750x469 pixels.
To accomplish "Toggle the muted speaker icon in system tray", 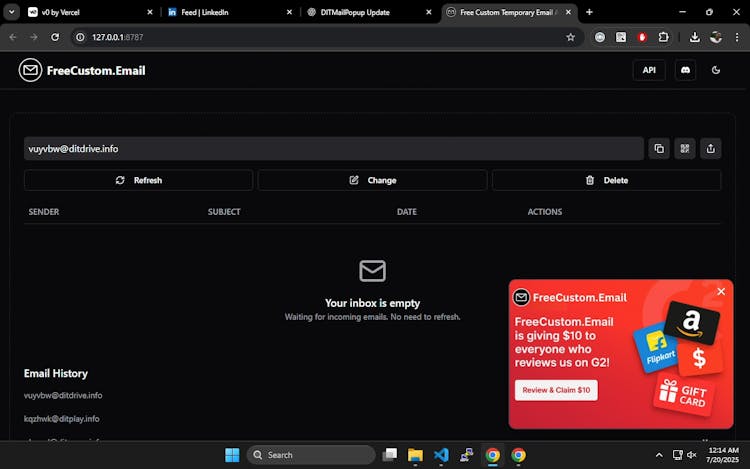I will pyautogui.click(x=691, y=455).
